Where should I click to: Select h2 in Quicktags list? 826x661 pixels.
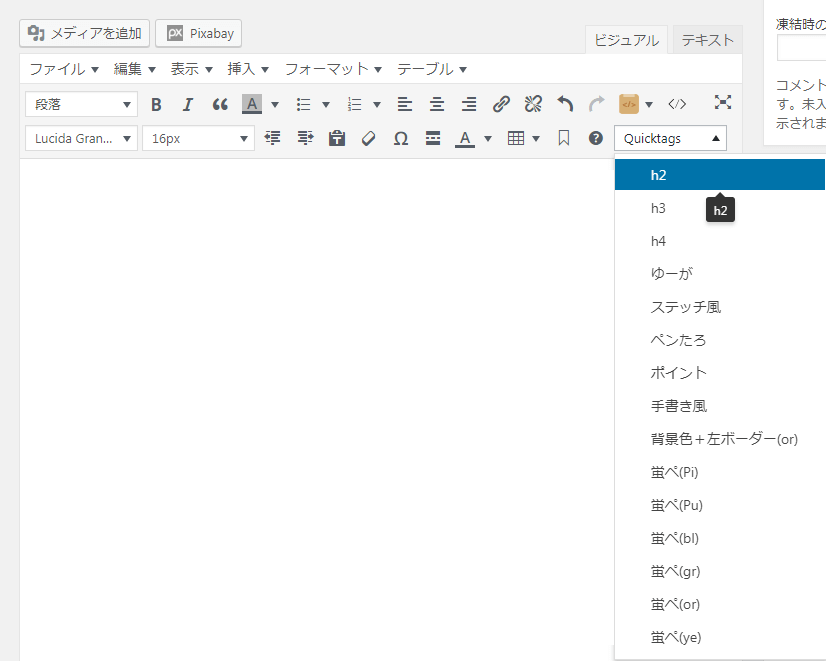[720, 175]
